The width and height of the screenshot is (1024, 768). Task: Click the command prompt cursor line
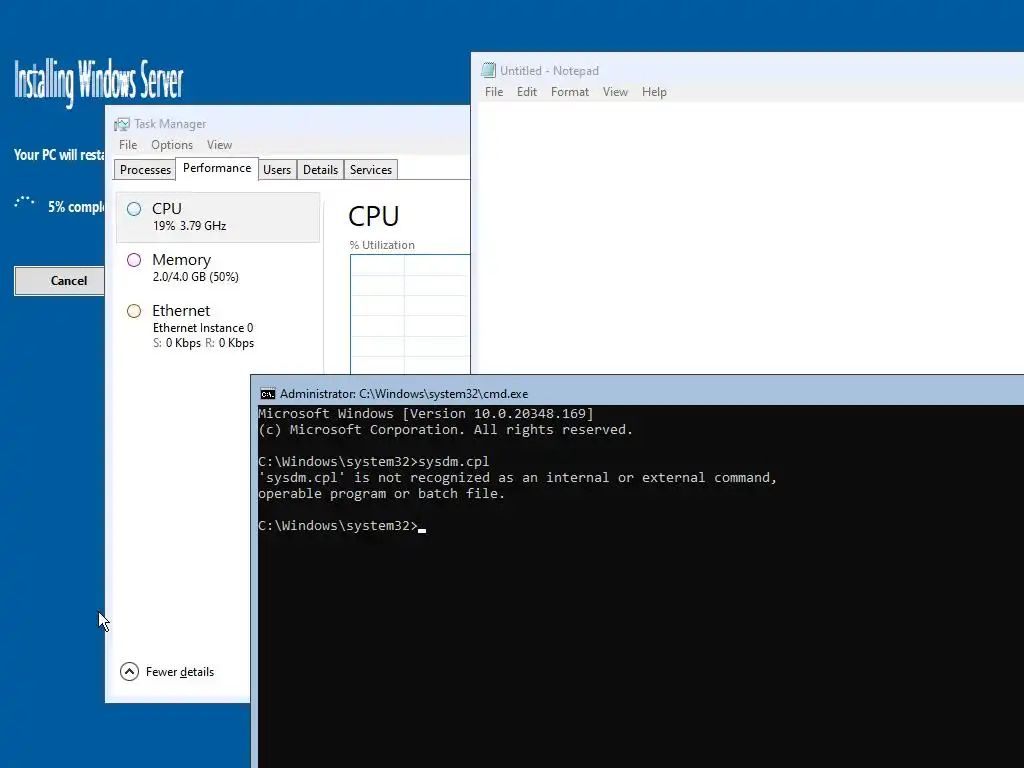coord(342,526)
